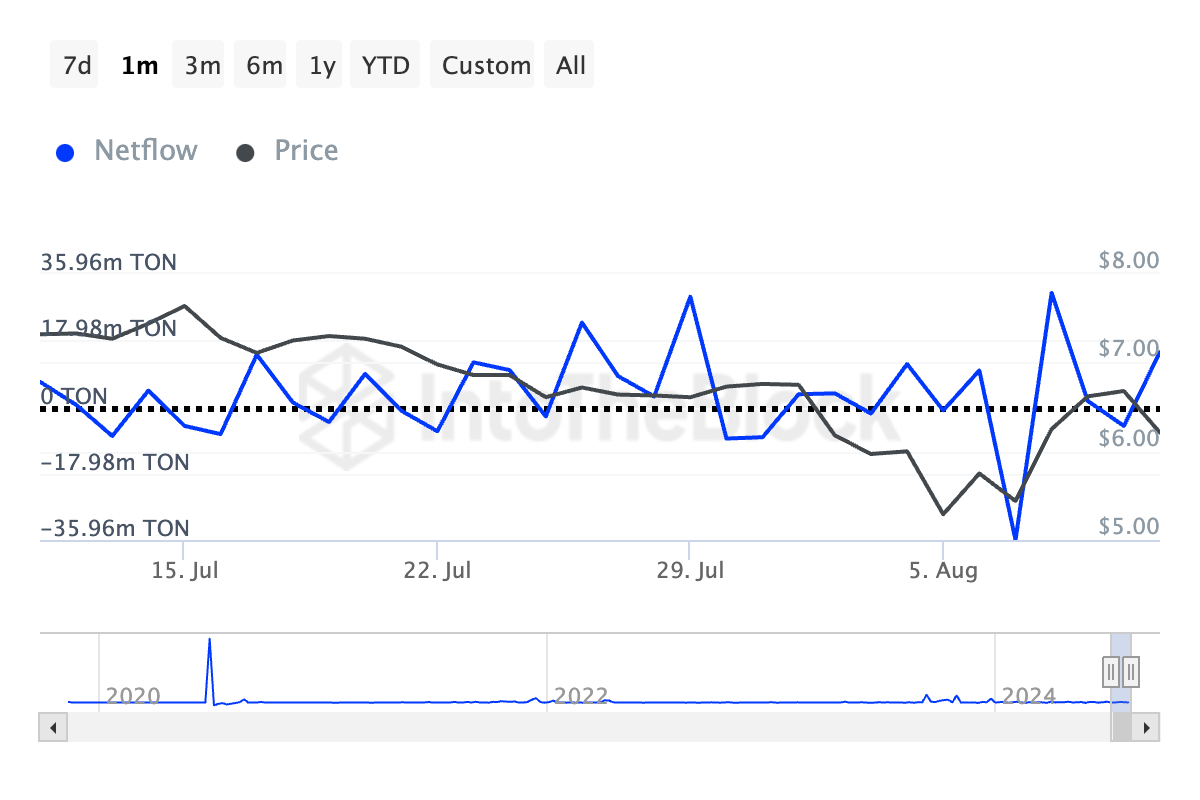Choose the 1y time range
Image resolution: width=1200 pixels, height=800 pixels.
322,66
